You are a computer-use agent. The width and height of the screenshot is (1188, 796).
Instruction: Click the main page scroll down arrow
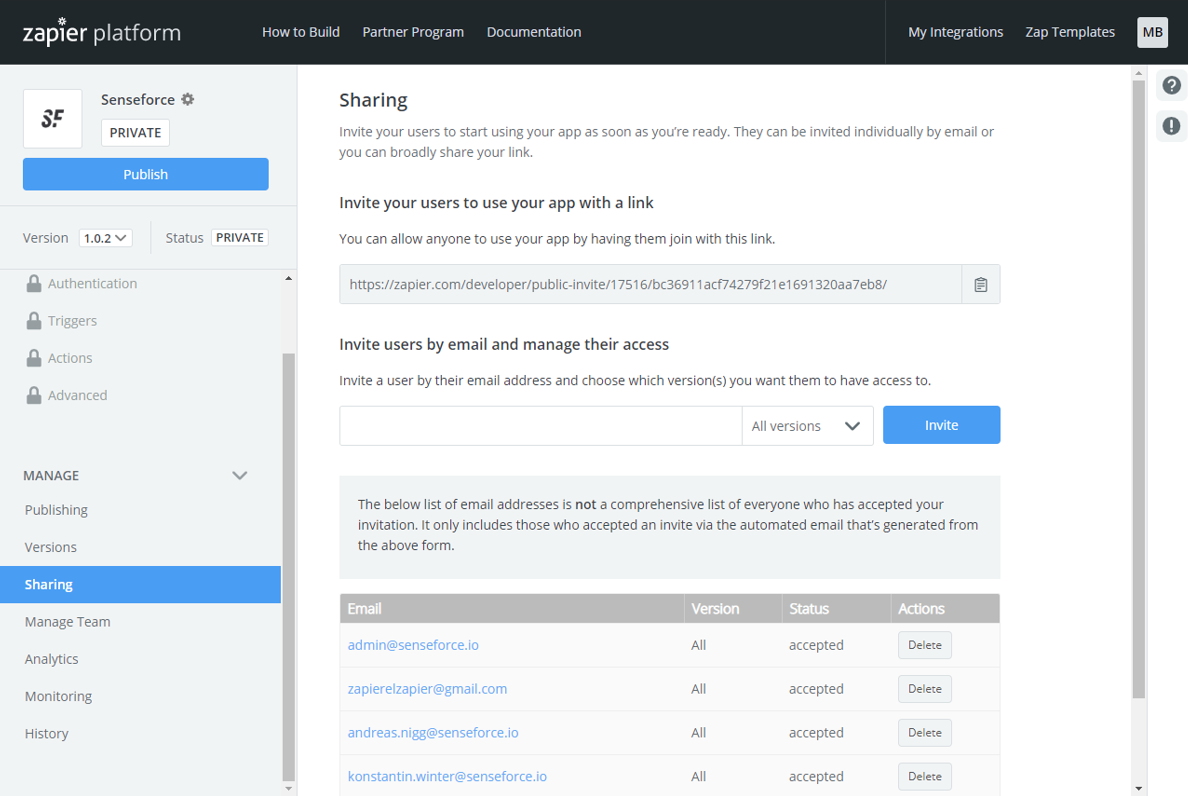pyautogui.click(x=1139, y=788)
